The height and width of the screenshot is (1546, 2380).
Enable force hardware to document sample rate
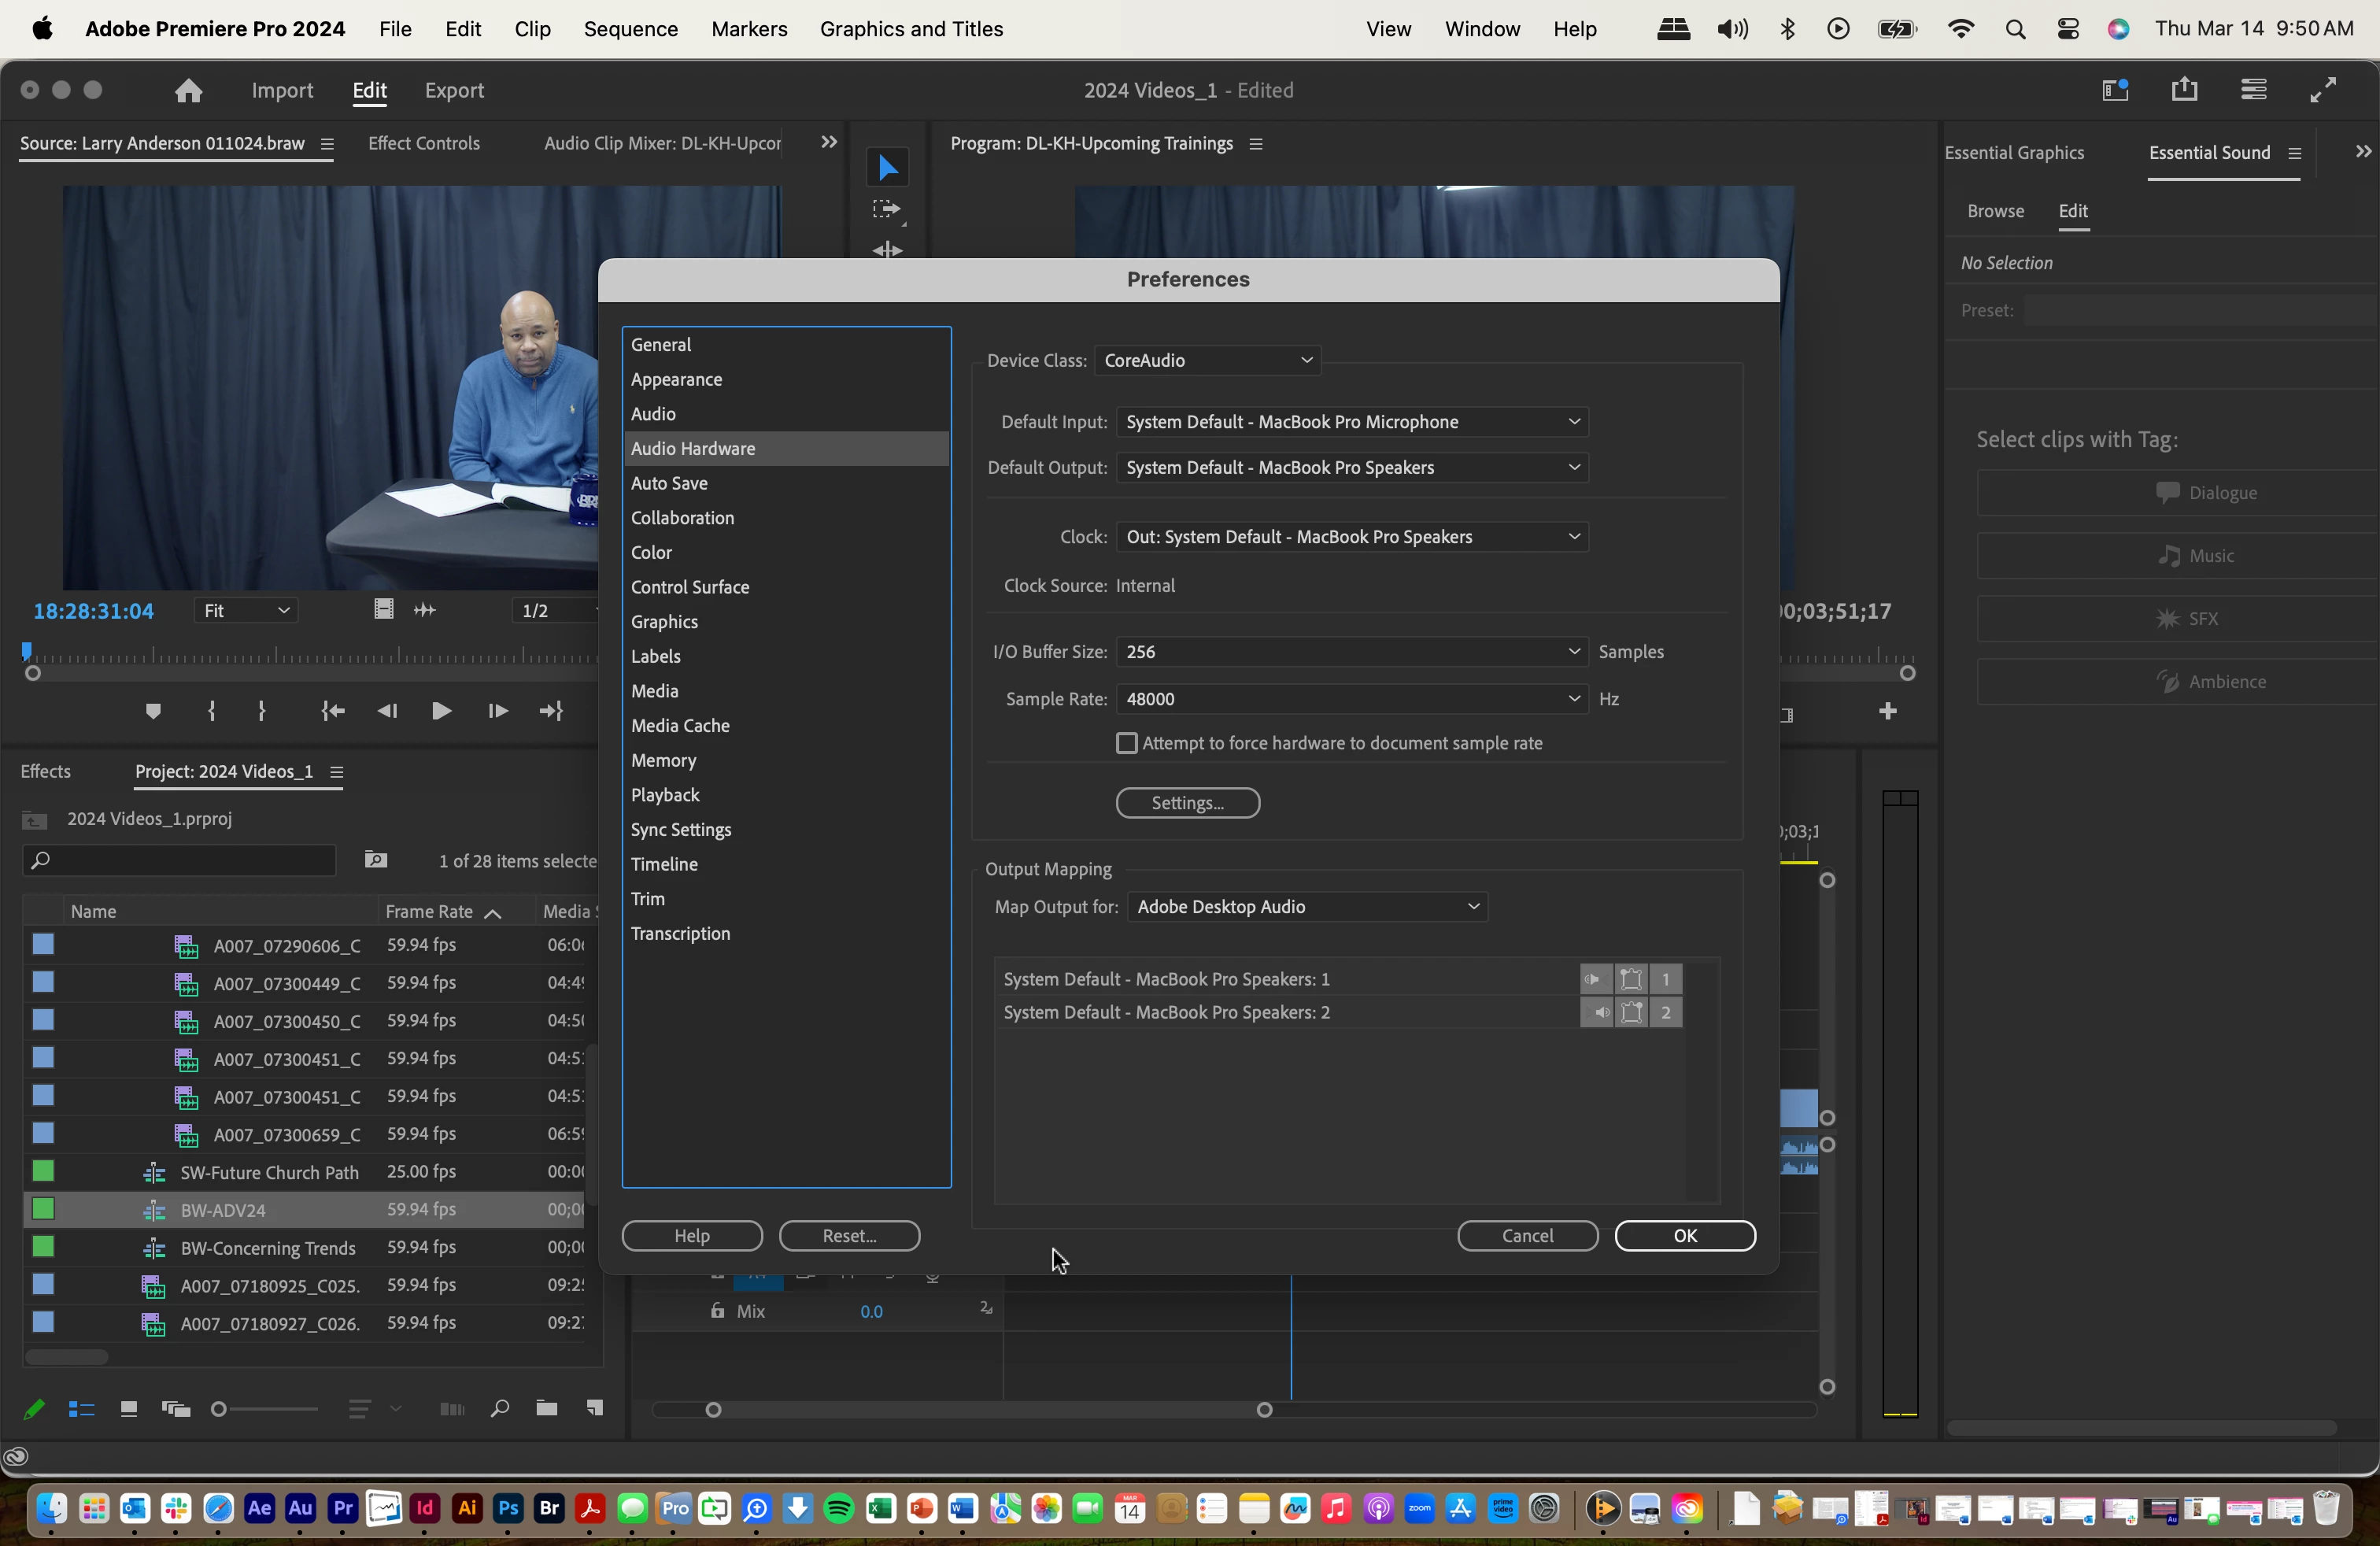[x=1127, y=743]
